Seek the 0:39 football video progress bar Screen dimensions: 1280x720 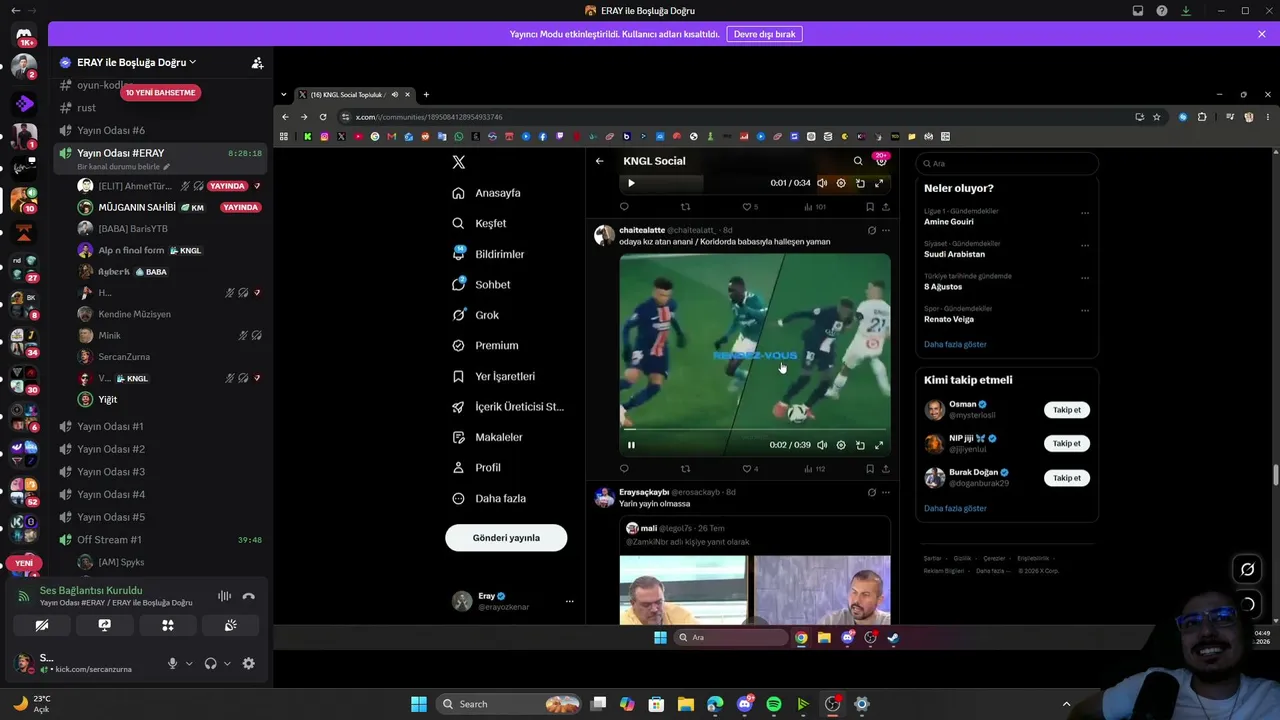tap(755, 431)
